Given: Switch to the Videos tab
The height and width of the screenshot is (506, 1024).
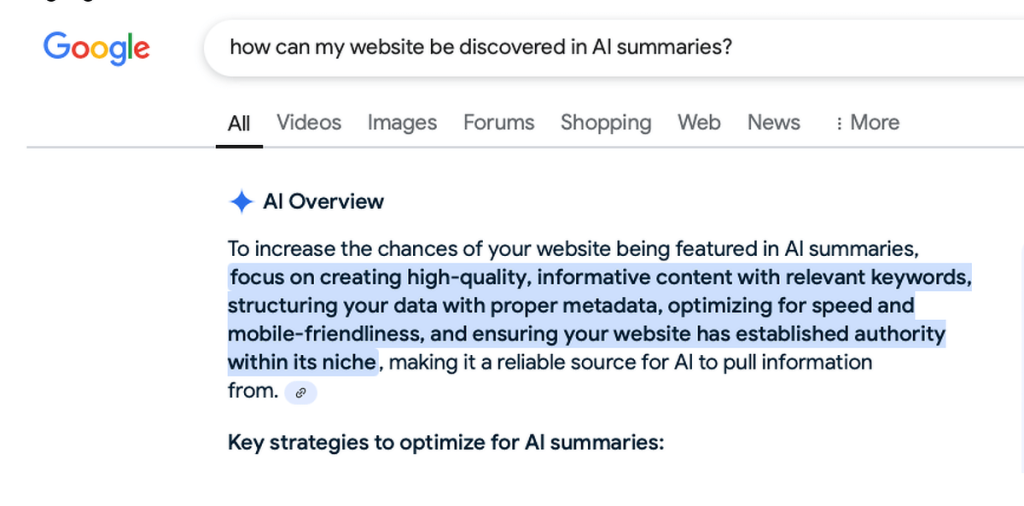Looking at the screenshot, I should (309, 122).
